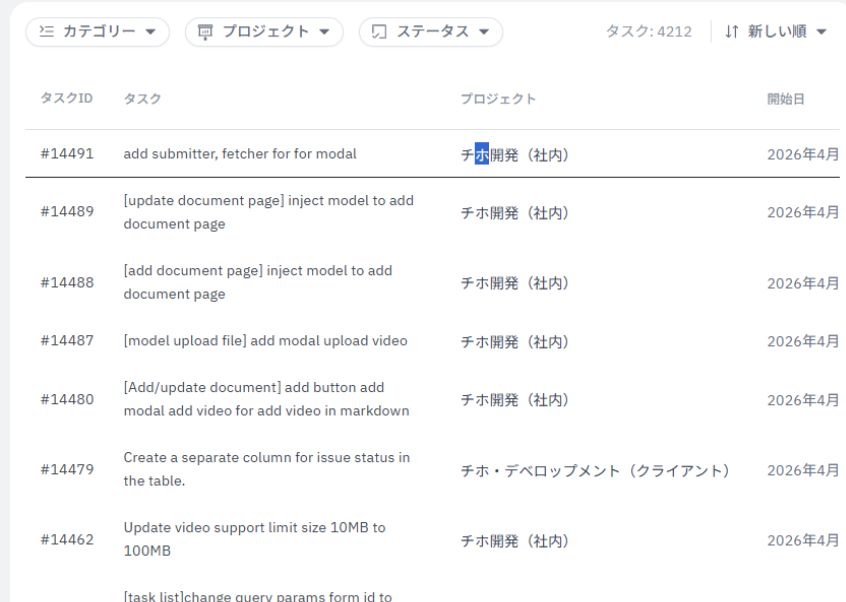This screenshot has width=846, height=602.
Task: Click the プロジェクト column header
Action: [x=498, y=99]
